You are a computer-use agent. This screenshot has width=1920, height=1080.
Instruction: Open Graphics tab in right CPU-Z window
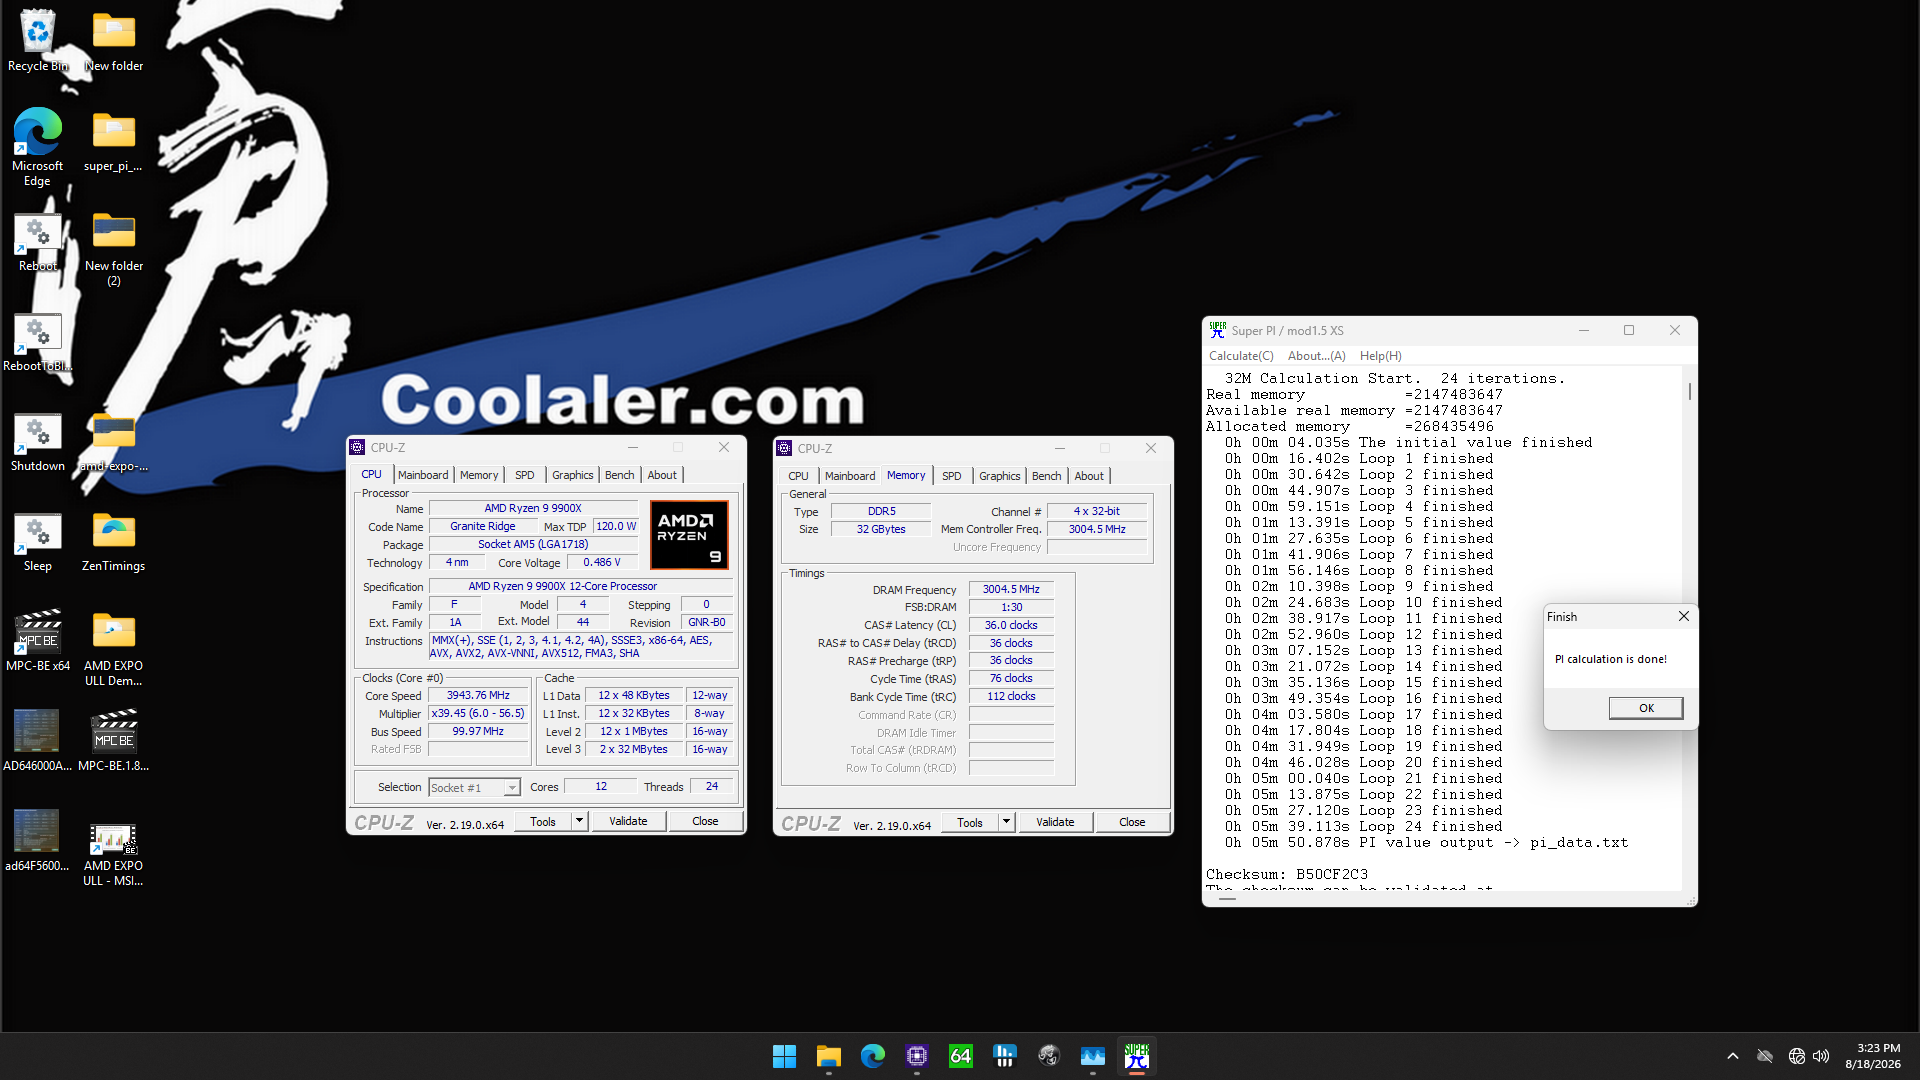pos(1000,476)
